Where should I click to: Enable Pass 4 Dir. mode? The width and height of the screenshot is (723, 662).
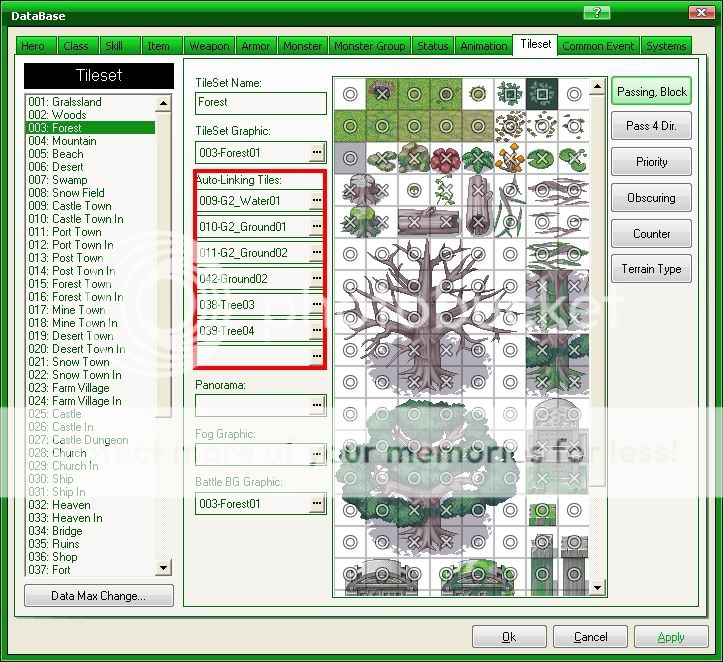651,126
